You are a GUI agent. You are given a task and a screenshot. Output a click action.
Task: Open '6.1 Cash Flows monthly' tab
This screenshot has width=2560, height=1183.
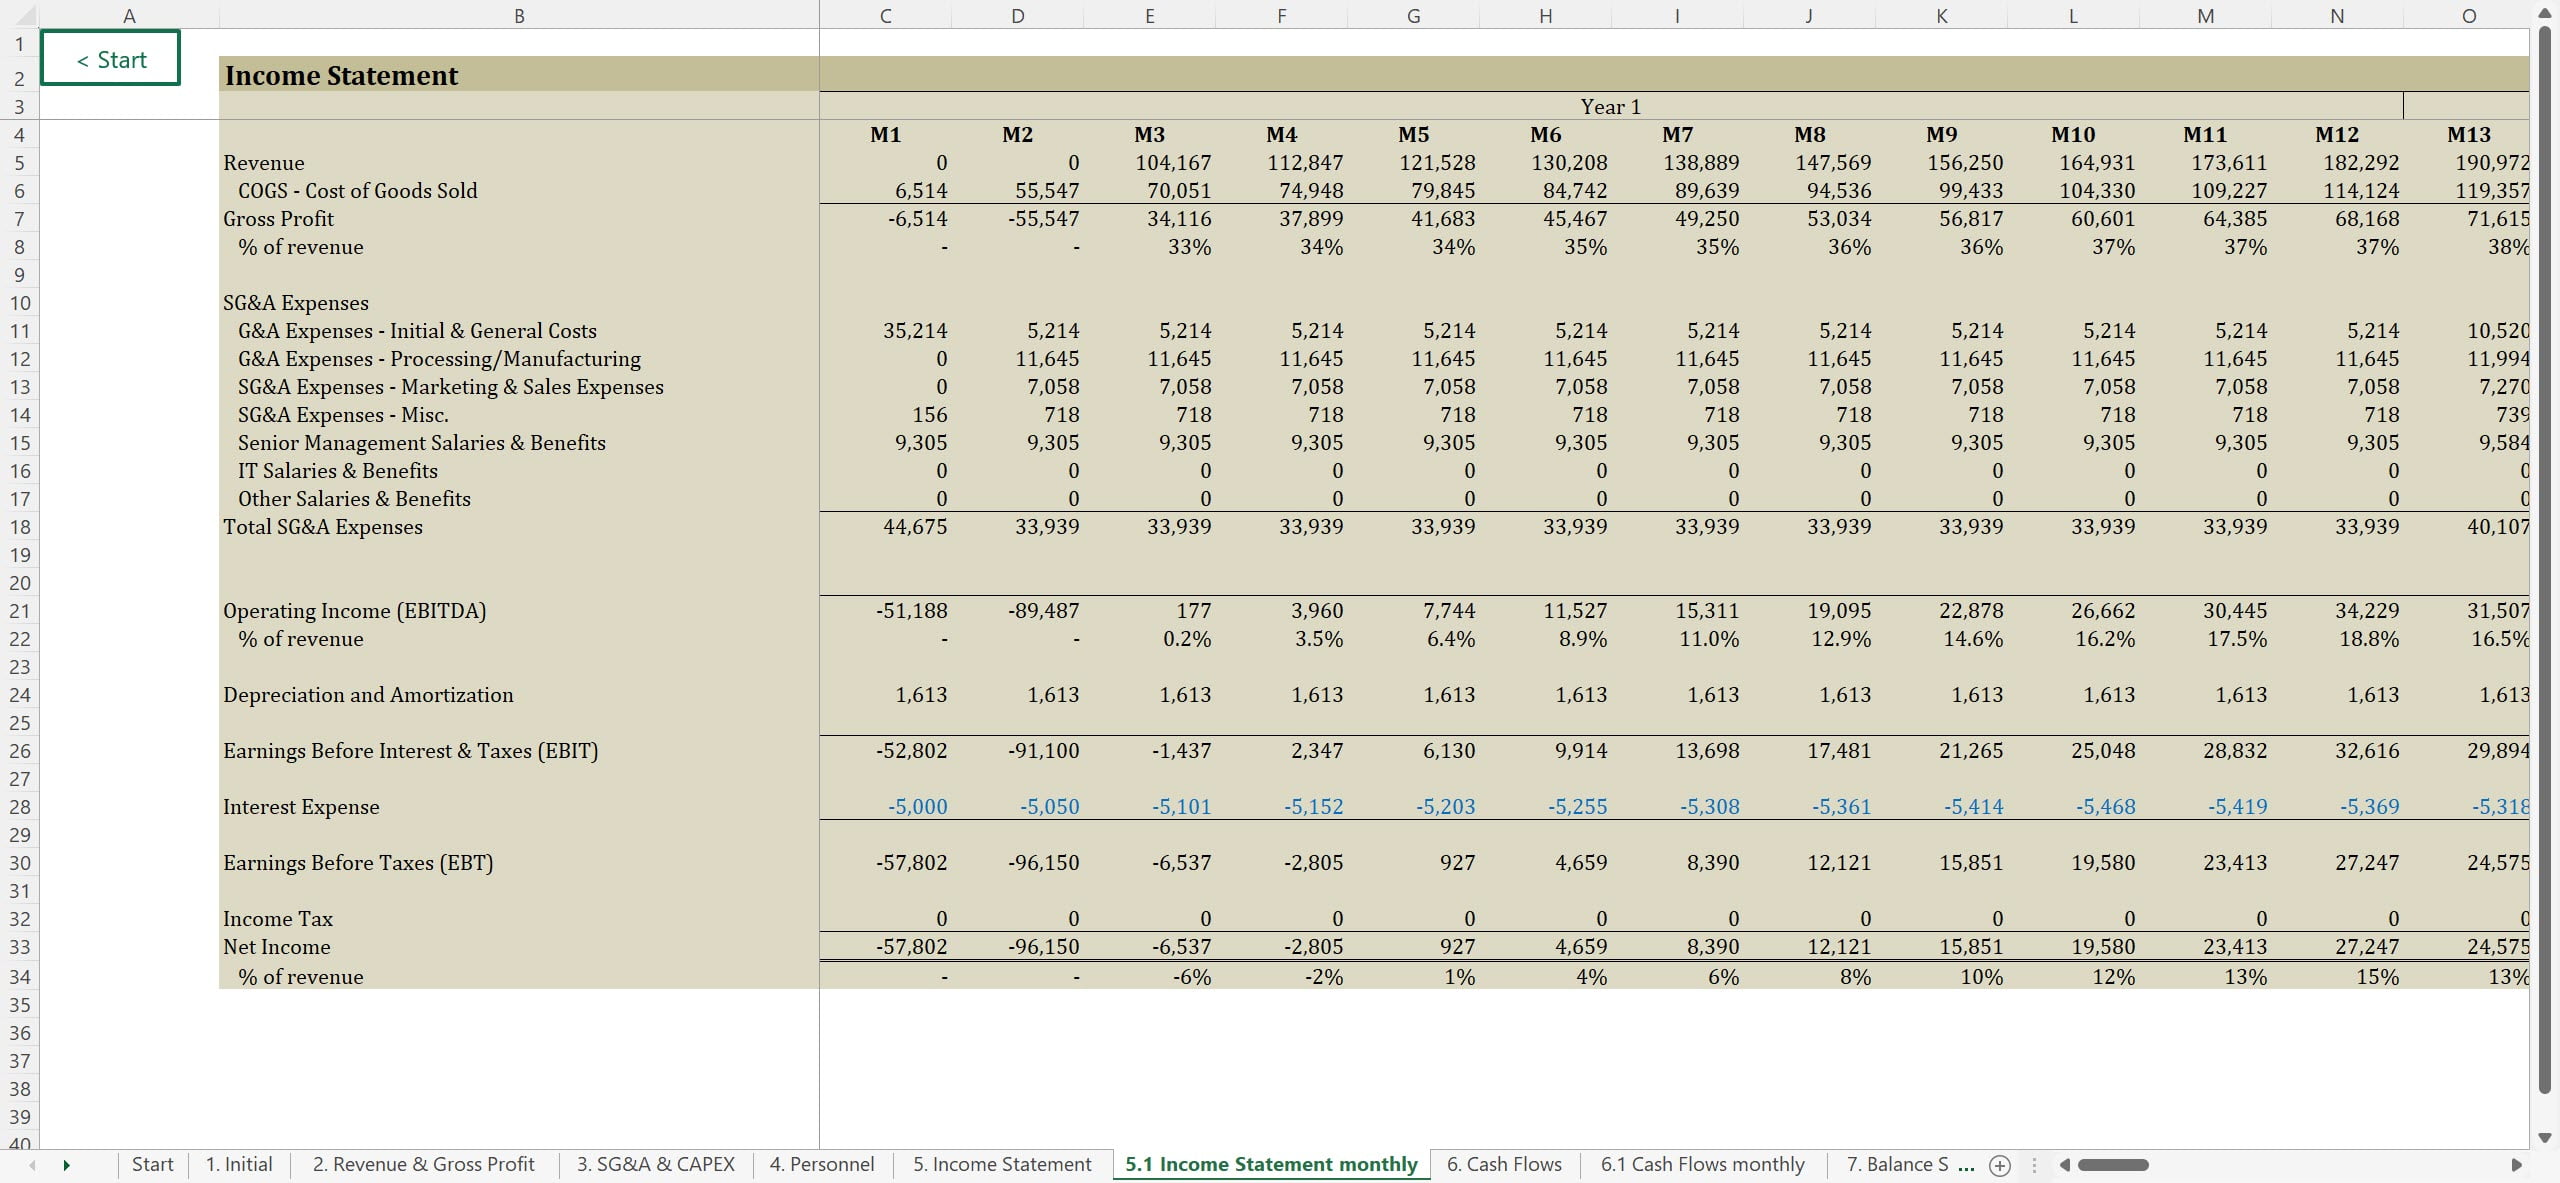(x=1702, y=1165)
